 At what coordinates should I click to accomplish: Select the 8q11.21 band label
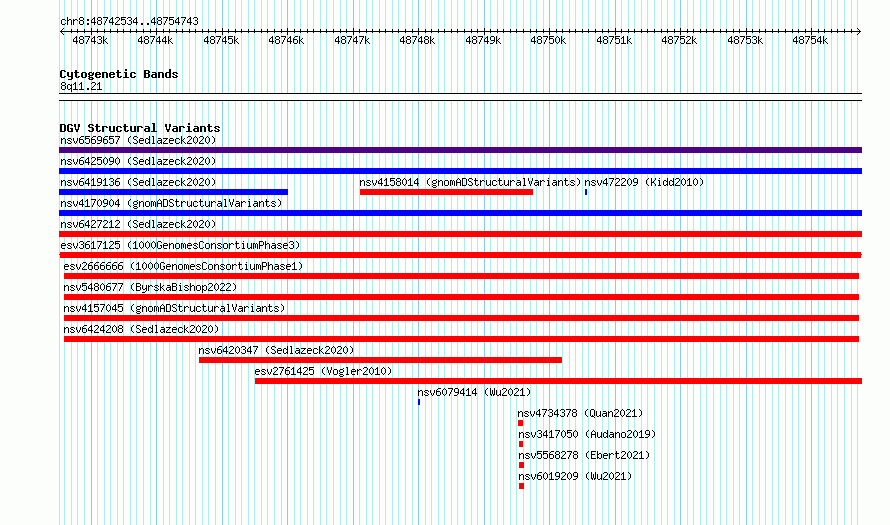tap(81, 86)
